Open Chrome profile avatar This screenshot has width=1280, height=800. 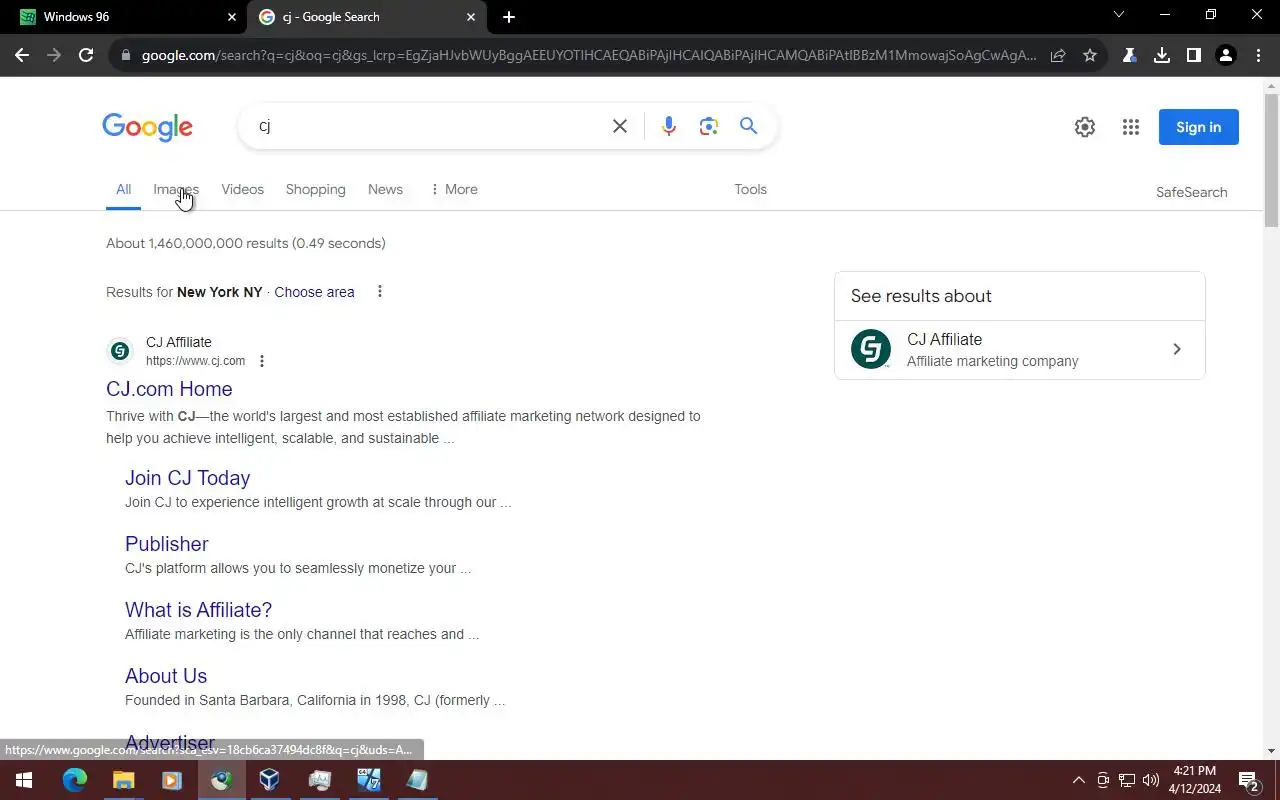coord(1226,55)
